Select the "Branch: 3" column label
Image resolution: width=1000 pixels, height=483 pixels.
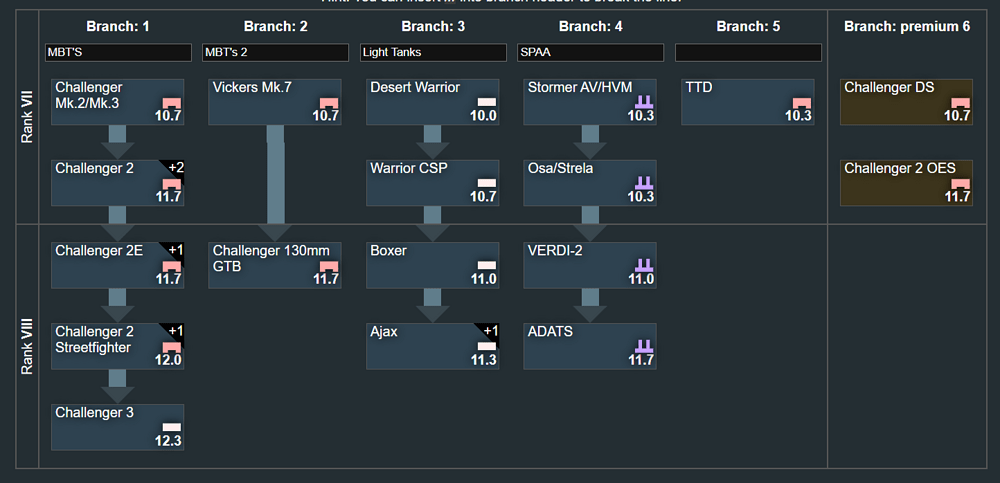[x=433, y=27]
